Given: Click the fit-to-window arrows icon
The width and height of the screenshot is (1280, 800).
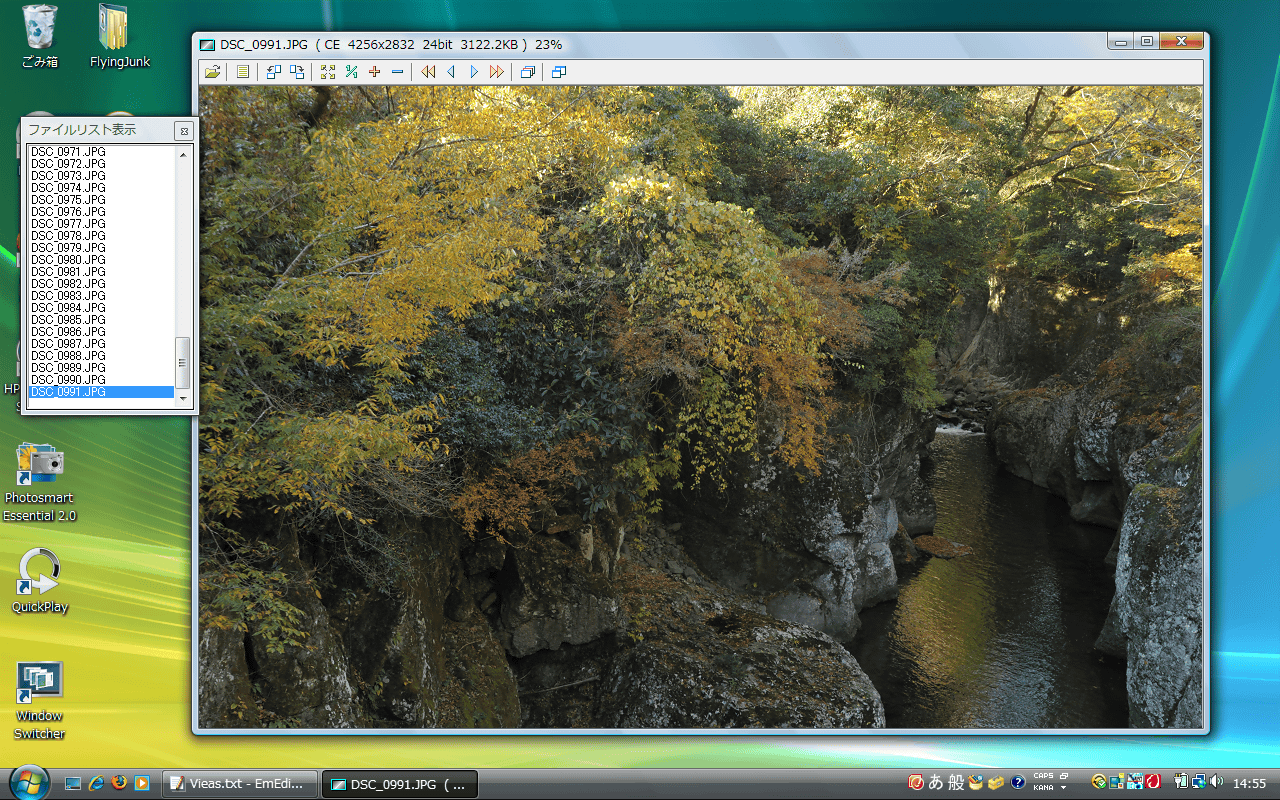Looking at the screenshot, I should pos(328,72).
